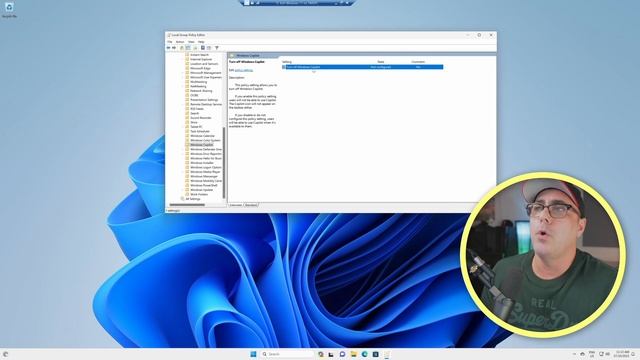Expand the Microsoft Management Console tree node

pyautogui.click(x=183, y=73)
